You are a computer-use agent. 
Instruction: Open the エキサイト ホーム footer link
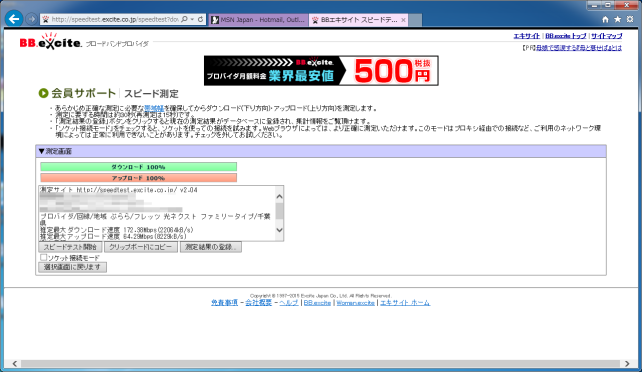(405, 303)
